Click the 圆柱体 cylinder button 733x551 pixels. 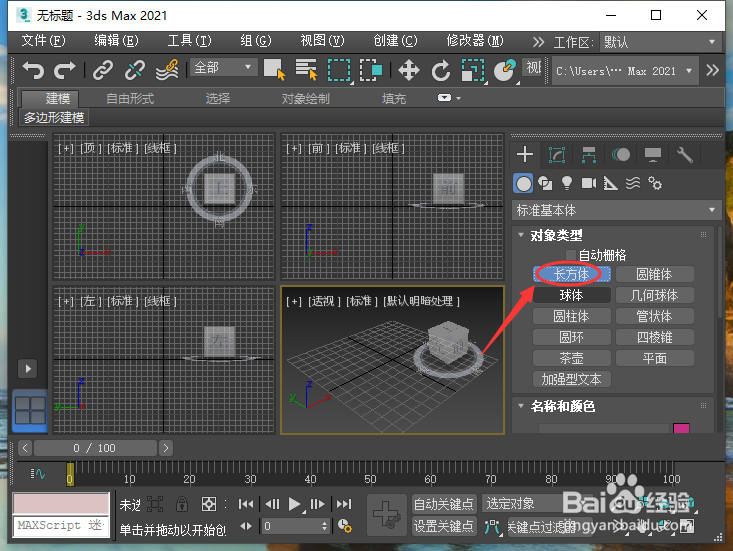[571, 316]
